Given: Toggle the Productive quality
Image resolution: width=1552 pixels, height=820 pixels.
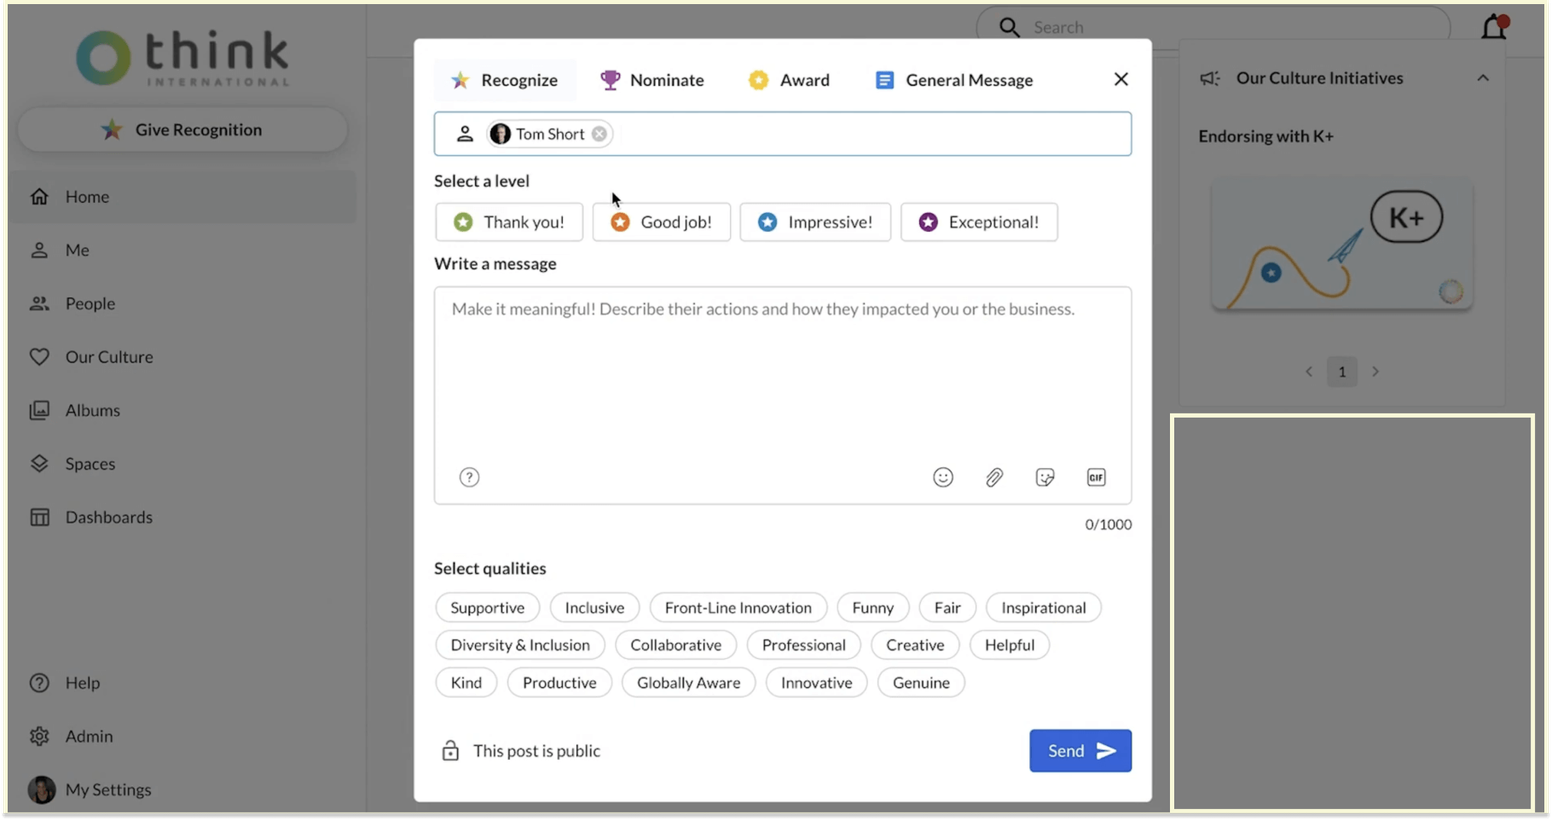Looking at the screenshot, I should [x=559, y=683].
